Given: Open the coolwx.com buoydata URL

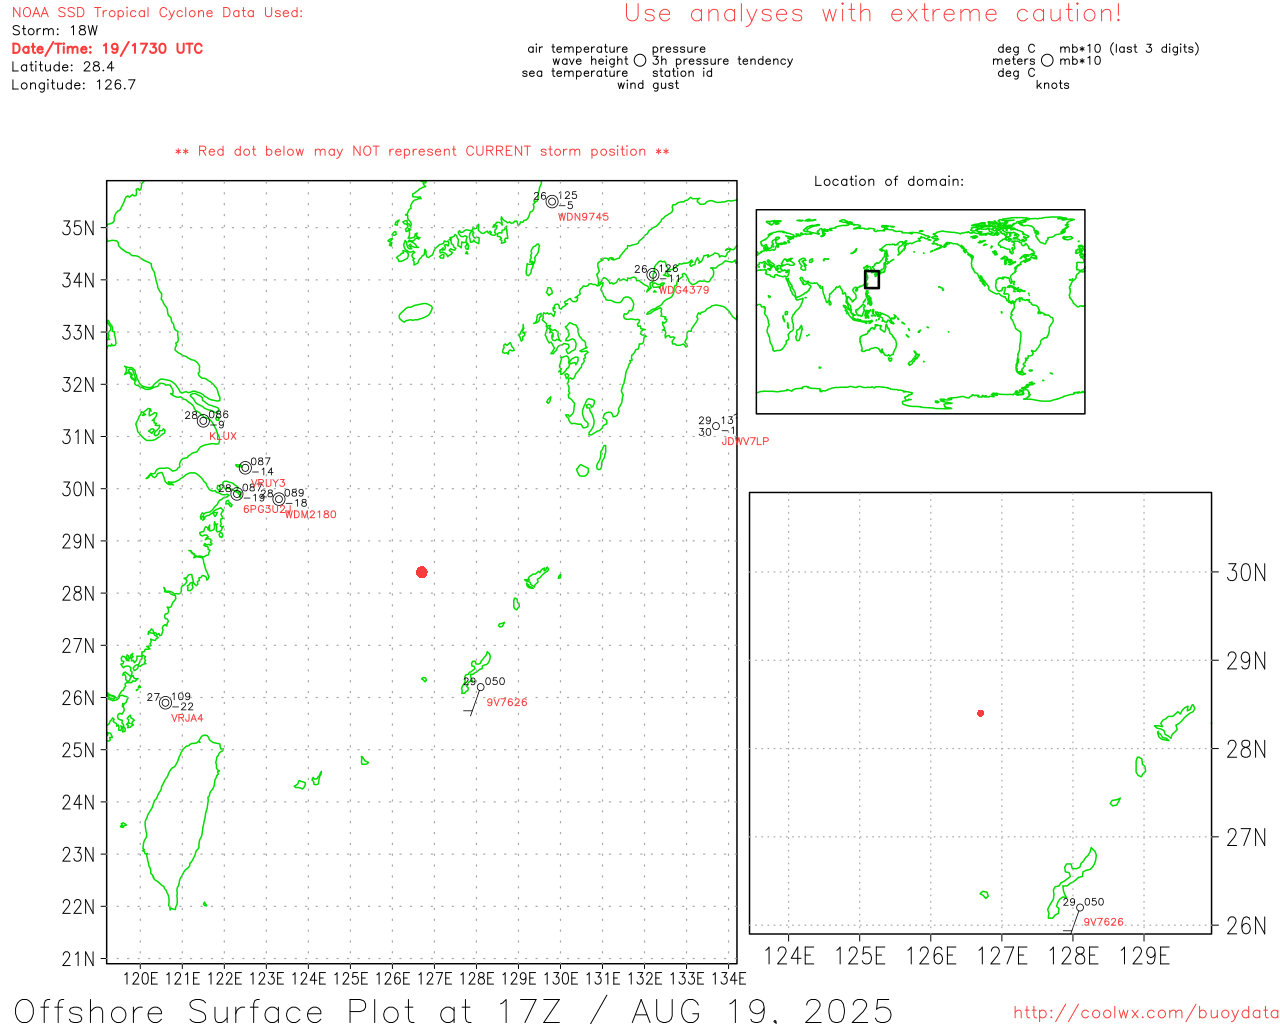Looking at the screenshot, I should (x=1146, y=1013).
